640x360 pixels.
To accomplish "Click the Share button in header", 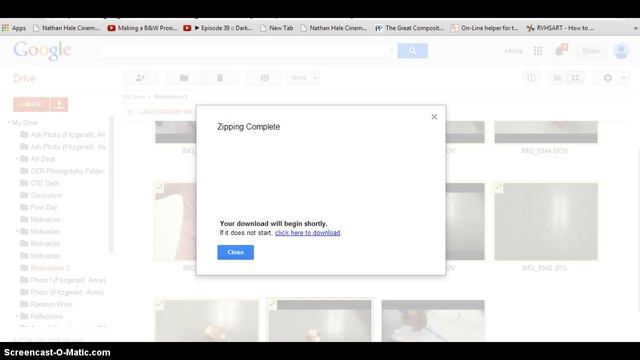I will [x=591, y=51].
